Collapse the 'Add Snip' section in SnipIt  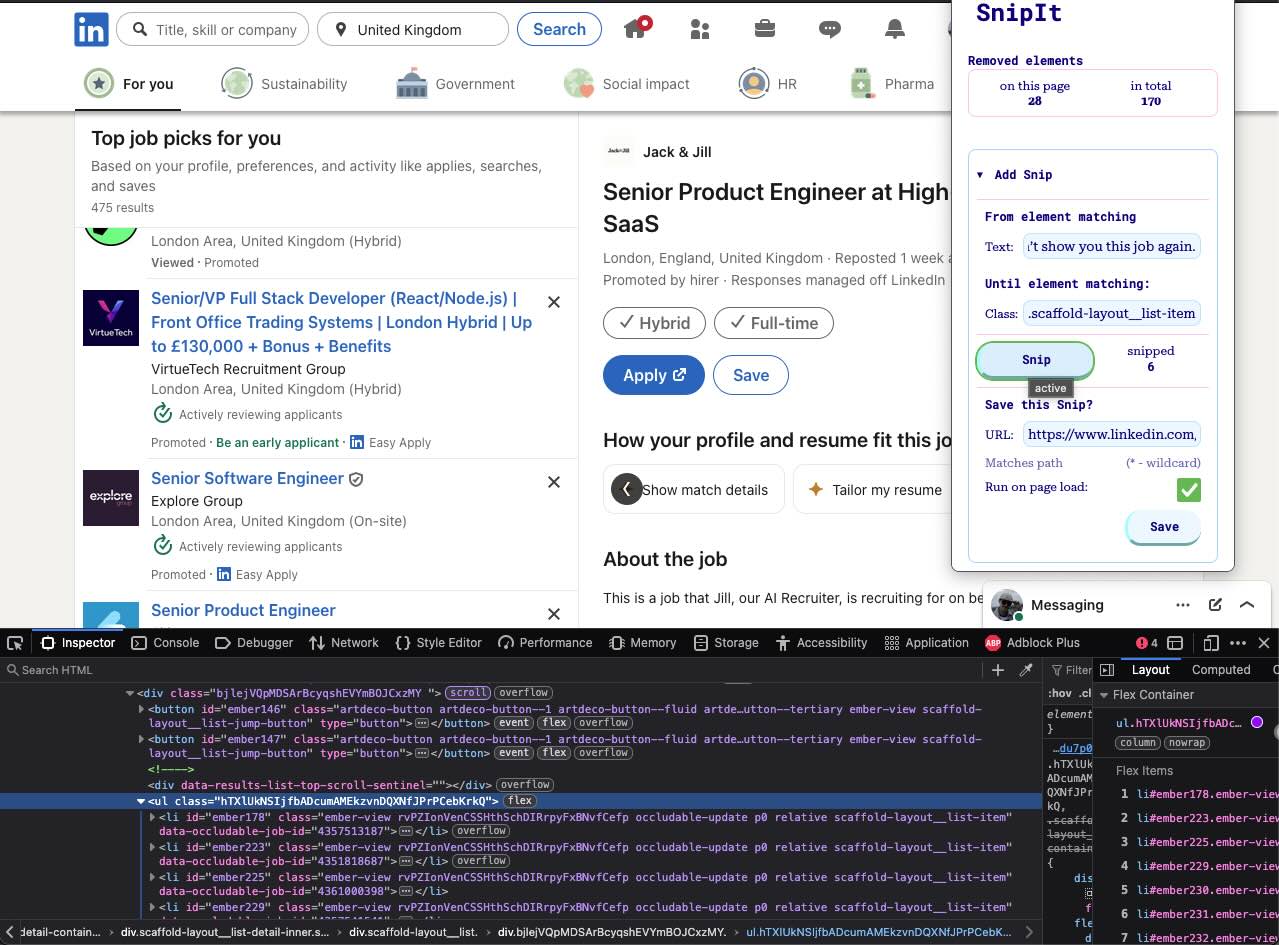click(980, 174)
